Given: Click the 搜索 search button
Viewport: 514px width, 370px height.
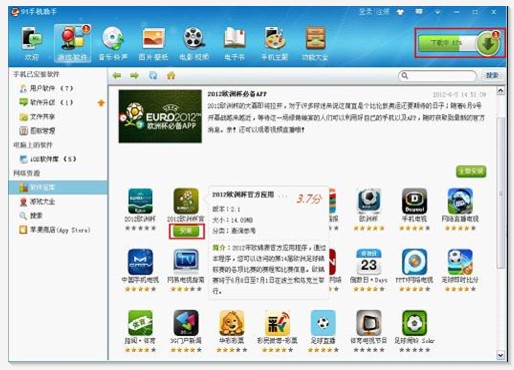Looking at the screenshot, I should [x=492, y=76].
